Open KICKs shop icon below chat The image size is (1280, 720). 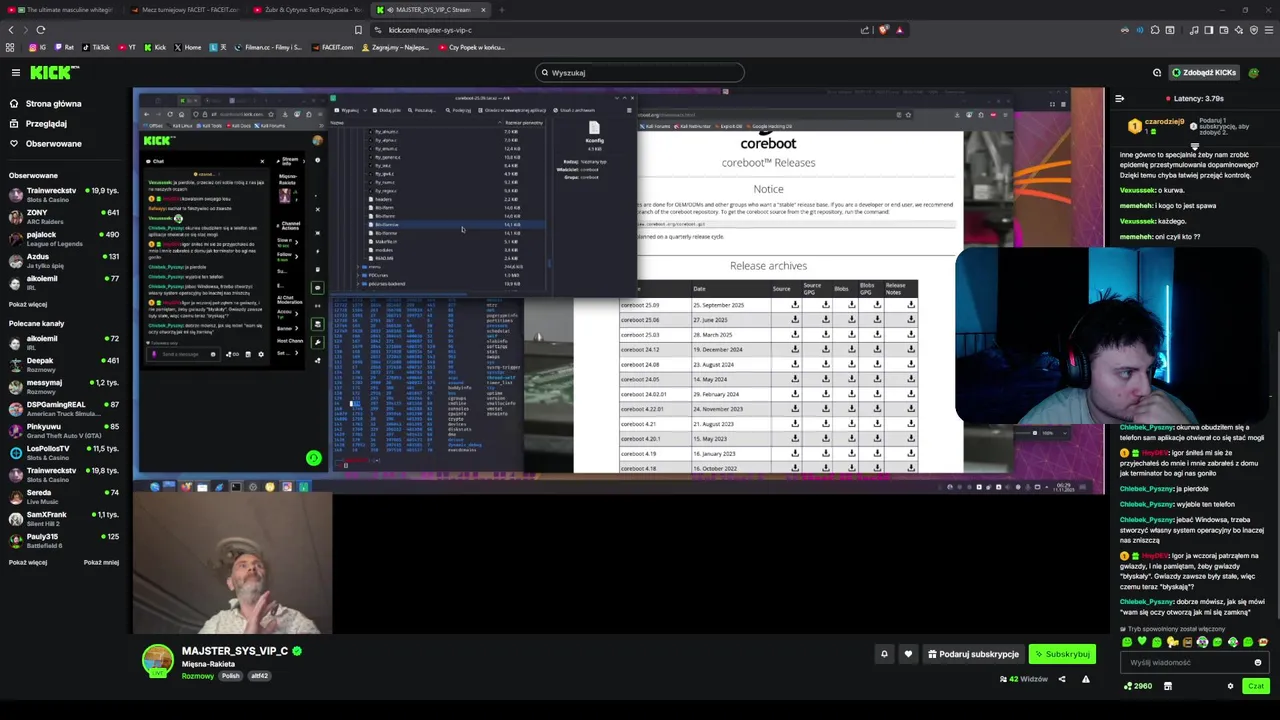click(1167, 686)
